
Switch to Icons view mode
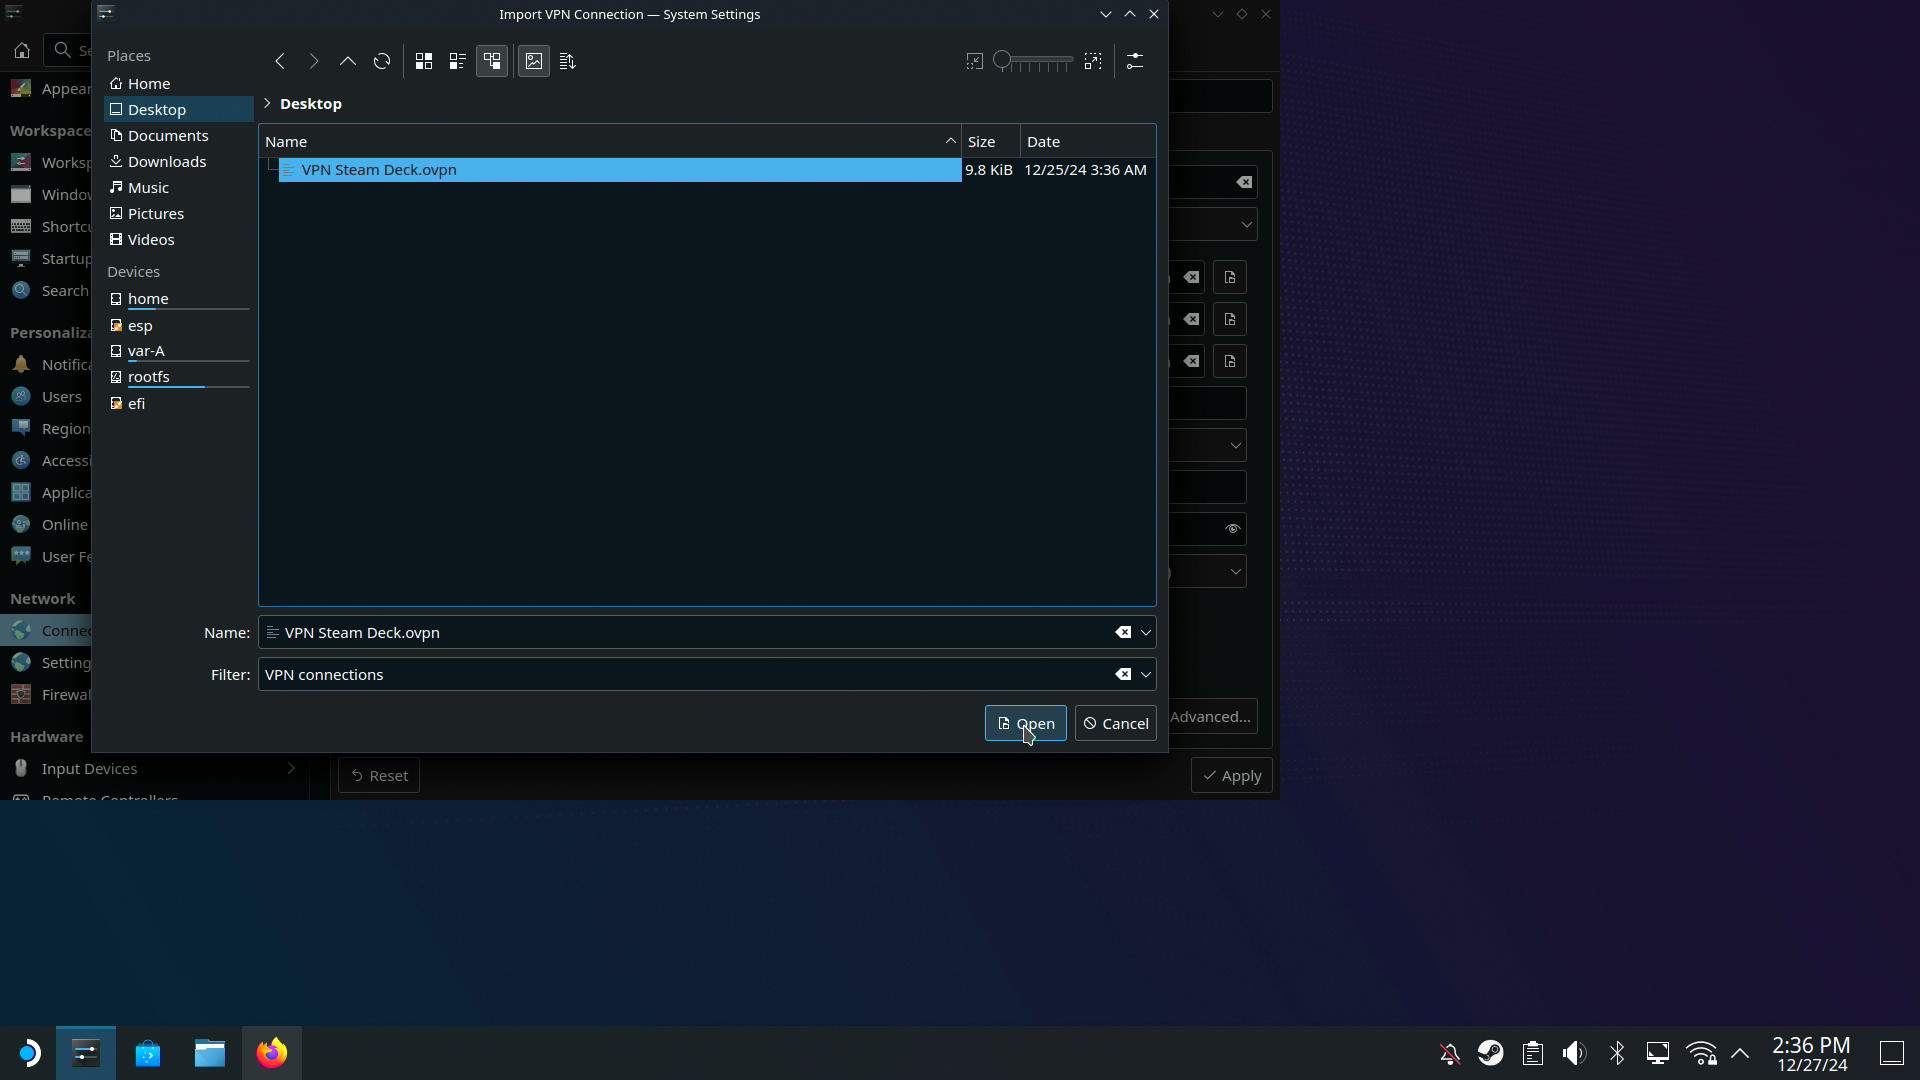click(x=424, y=62)
